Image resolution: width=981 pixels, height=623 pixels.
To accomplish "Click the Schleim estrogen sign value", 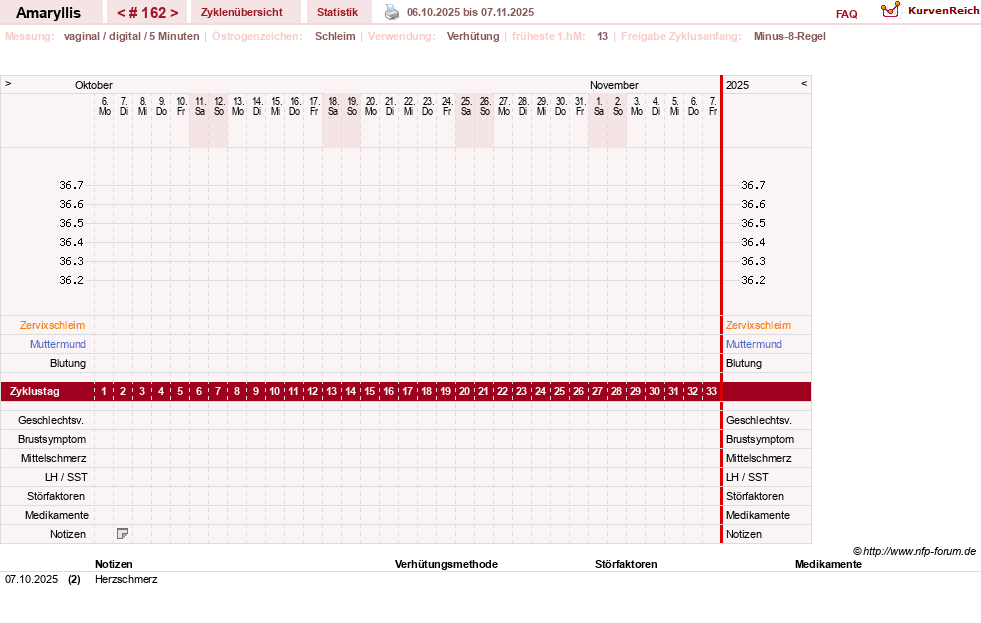I will point(335,36).
